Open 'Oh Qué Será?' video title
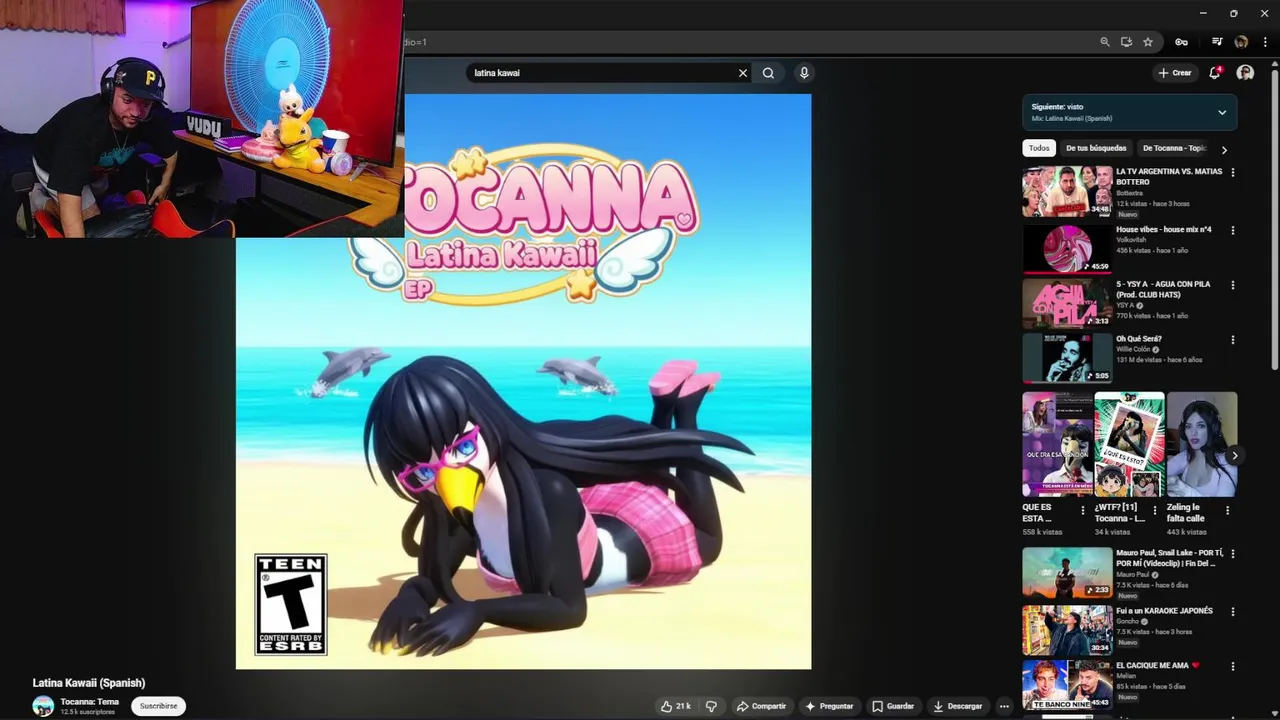The image size is (1280, 720). pyautogui.click(x=1139, y=339)
